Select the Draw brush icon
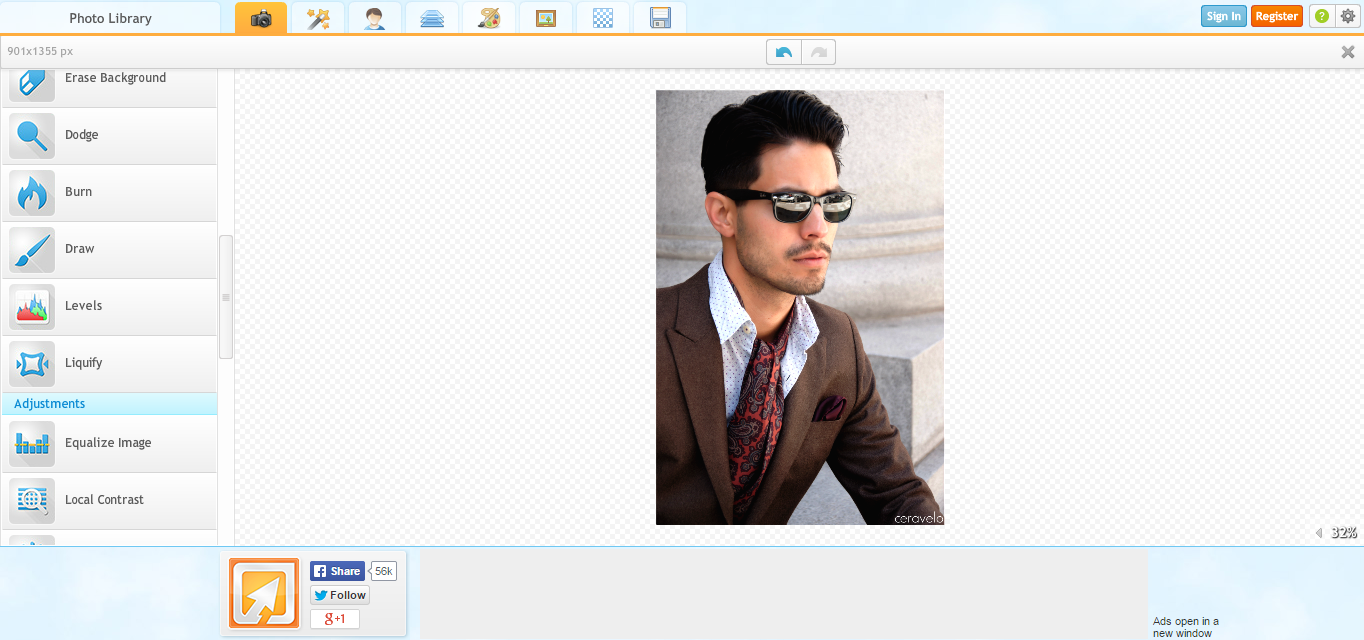1364x640 pixels. pos(32,250)
